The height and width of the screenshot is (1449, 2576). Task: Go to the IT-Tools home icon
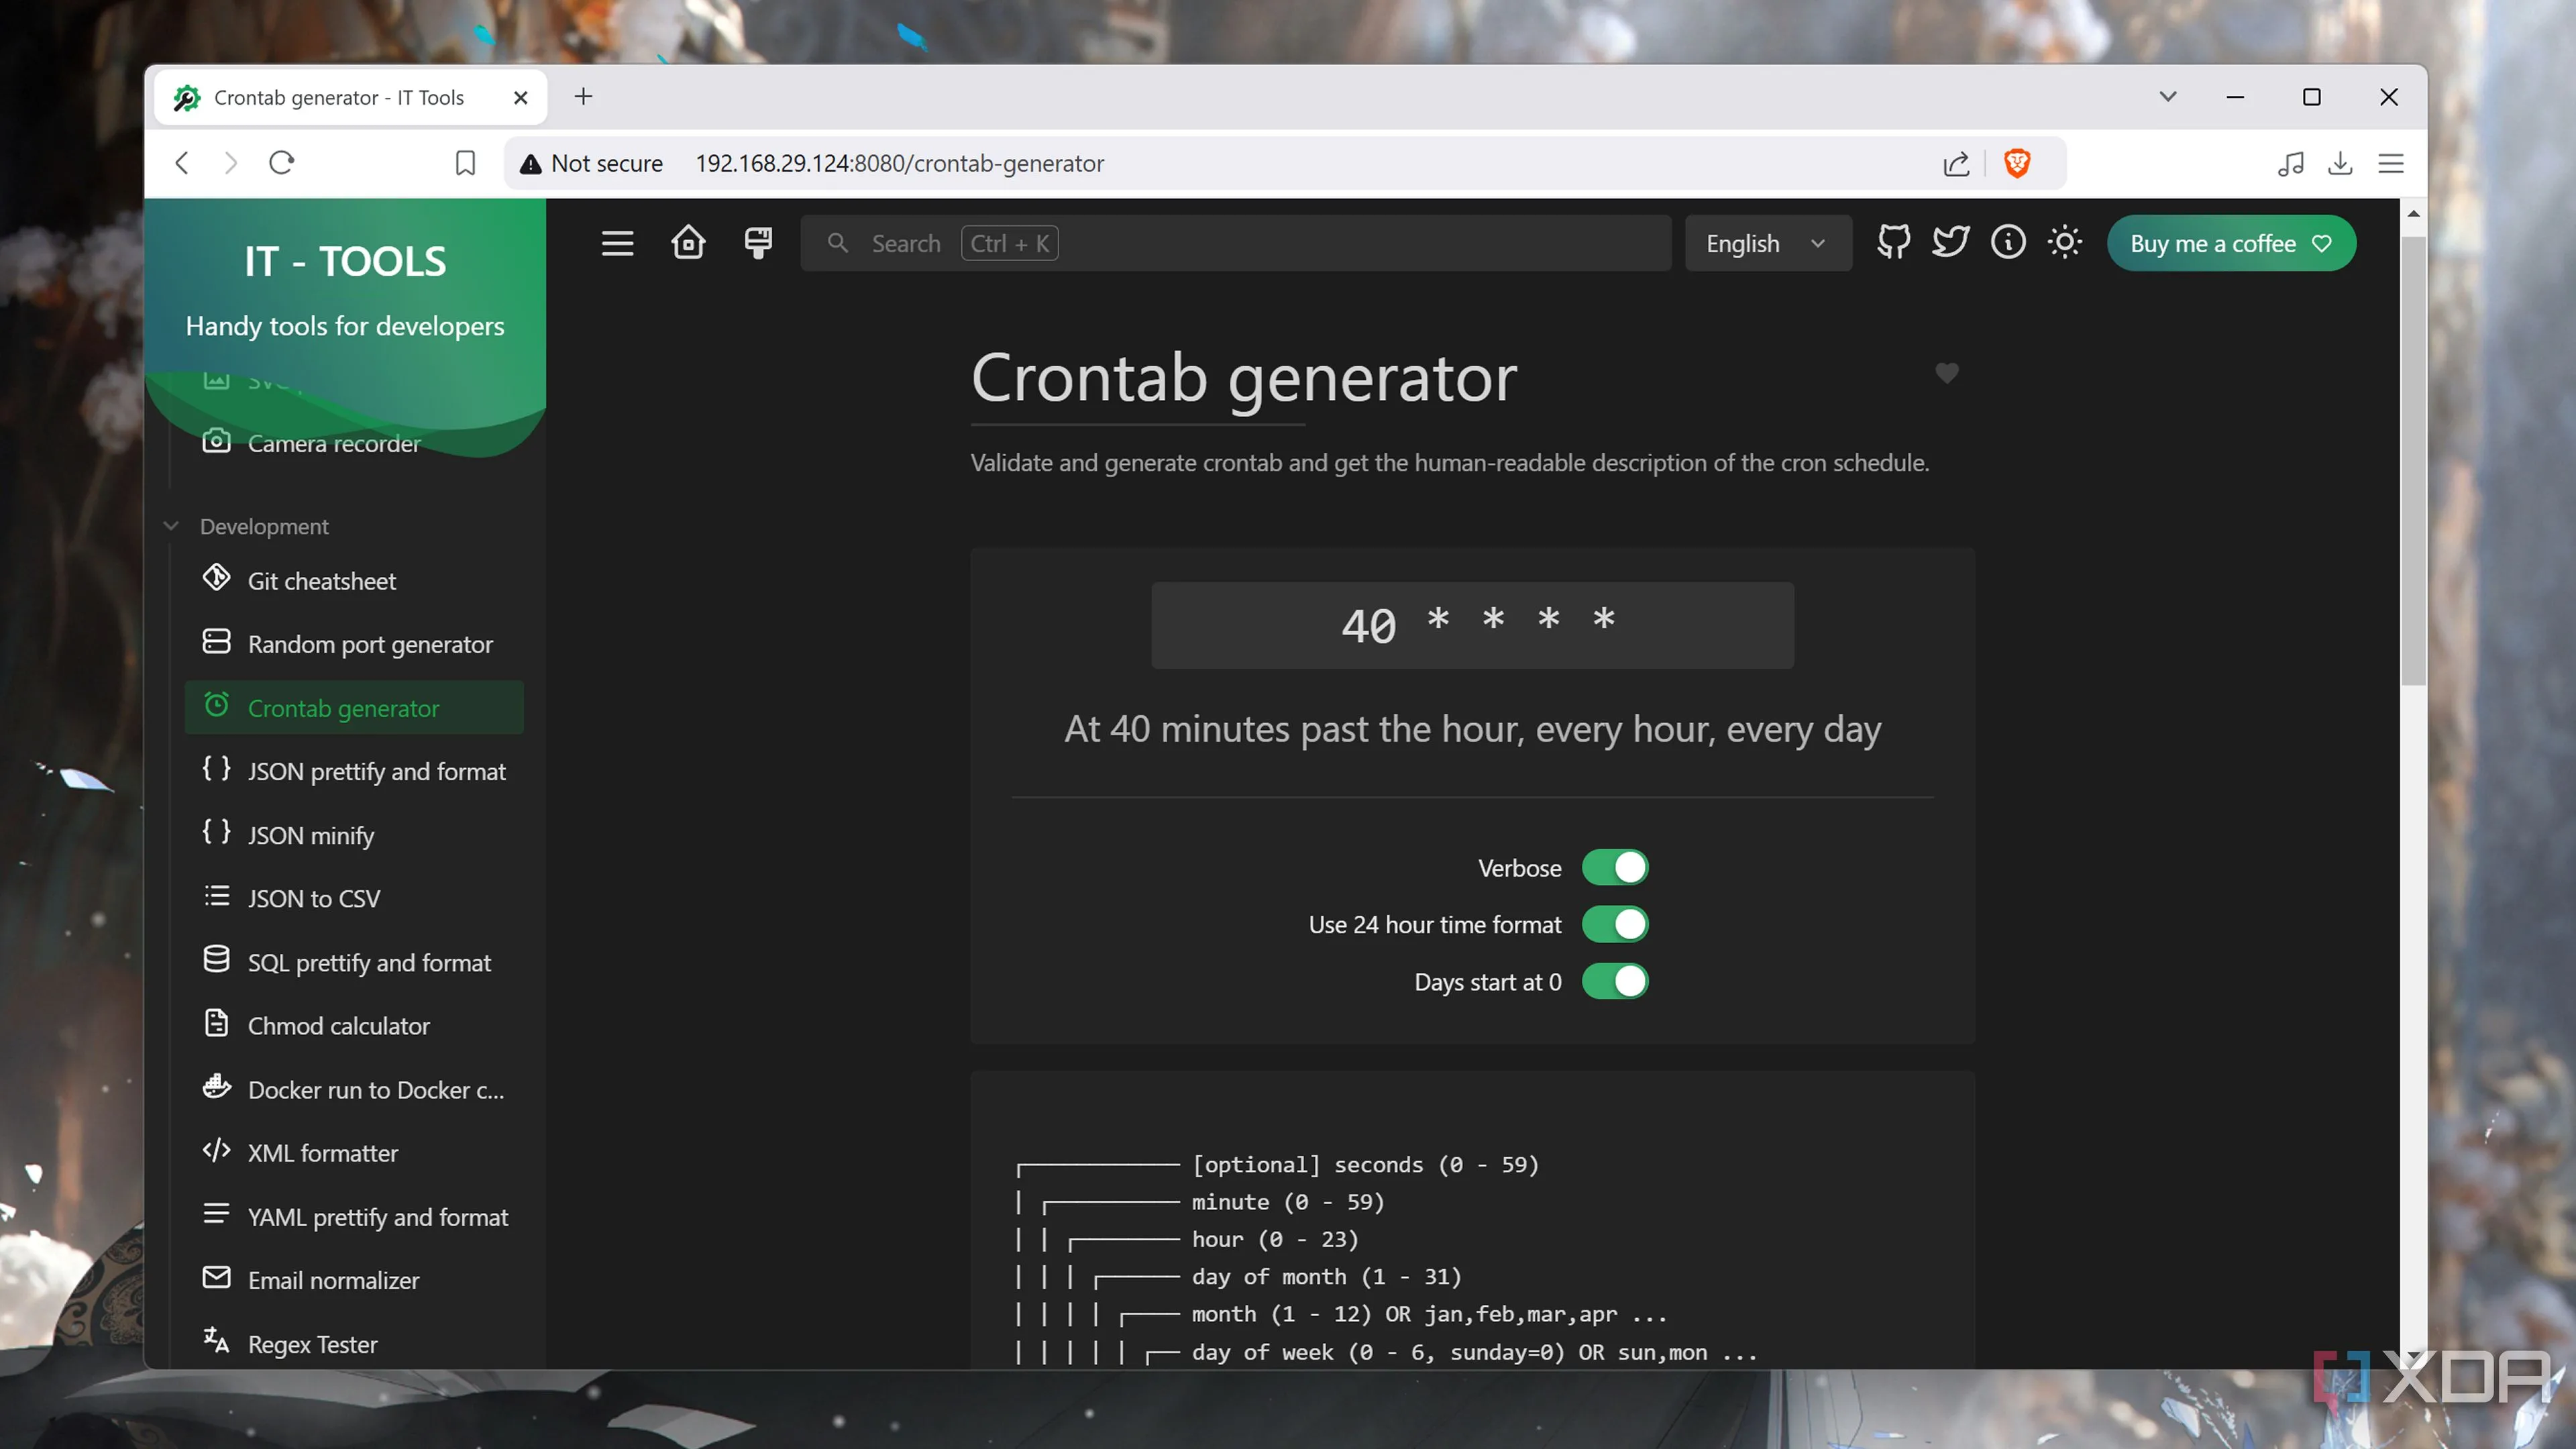(x=688, y=243)
